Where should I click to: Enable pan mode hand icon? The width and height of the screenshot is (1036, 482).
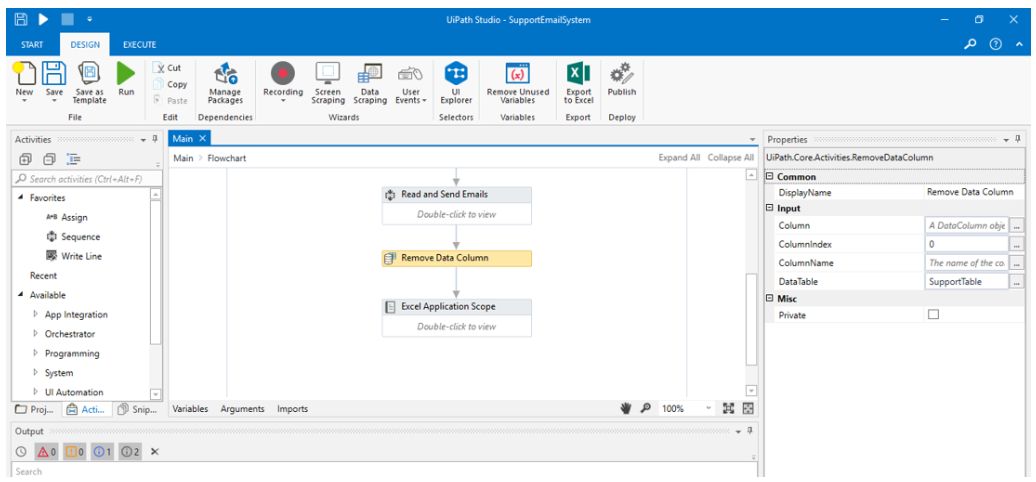point(626,409)
